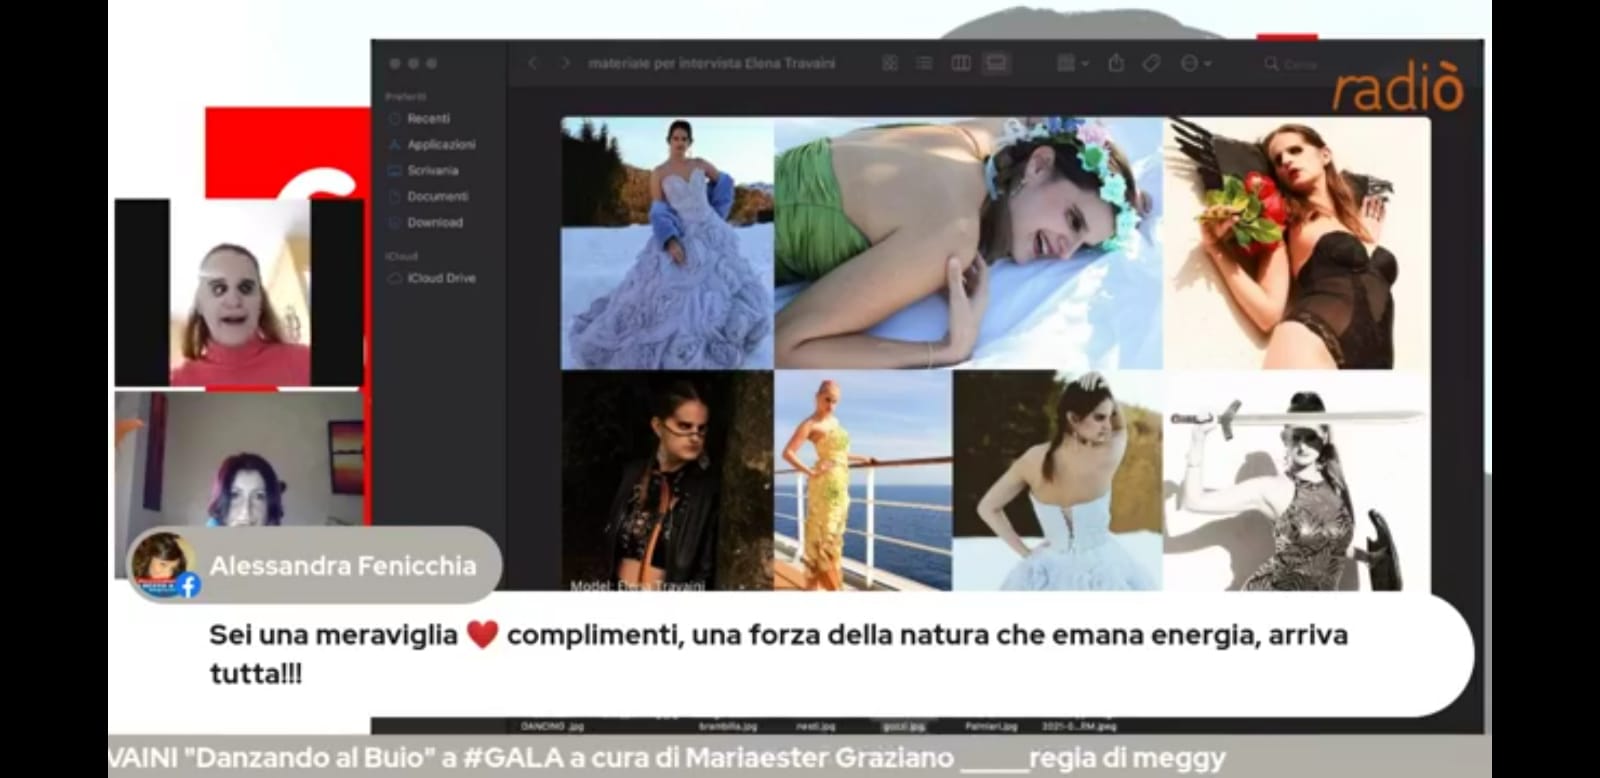Image resolution: width=1600 pixels, height=778 pixels.
Task: Click the large photo collage preview
Action: (x=995, y=354)
